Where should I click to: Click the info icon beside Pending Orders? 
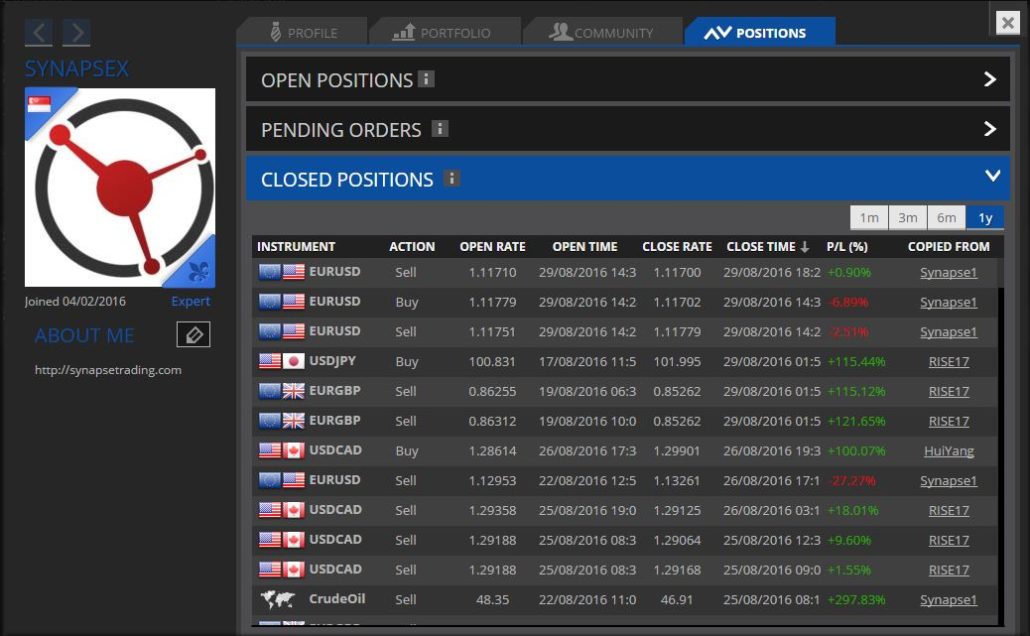(439, 129)
